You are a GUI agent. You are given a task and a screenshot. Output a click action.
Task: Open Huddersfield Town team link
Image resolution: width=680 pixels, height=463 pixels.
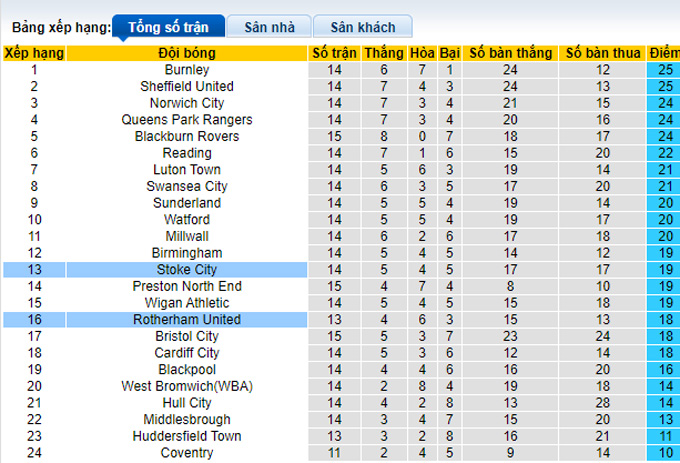coord(187,436)
